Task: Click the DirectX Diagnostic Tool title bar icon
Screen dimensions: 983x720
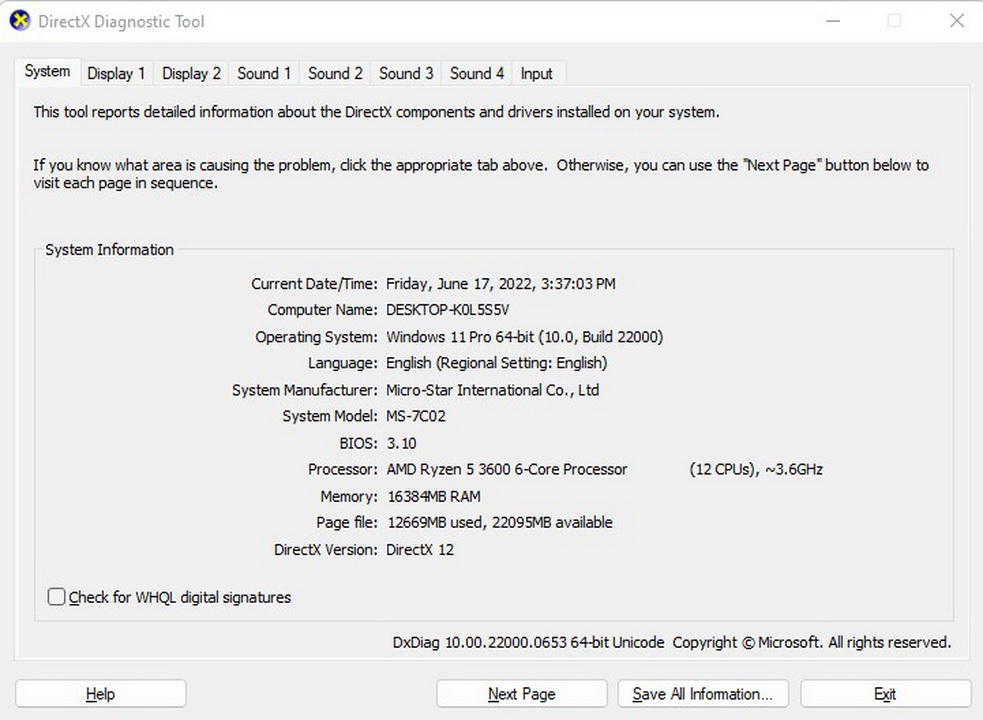Action: point(20,21)
